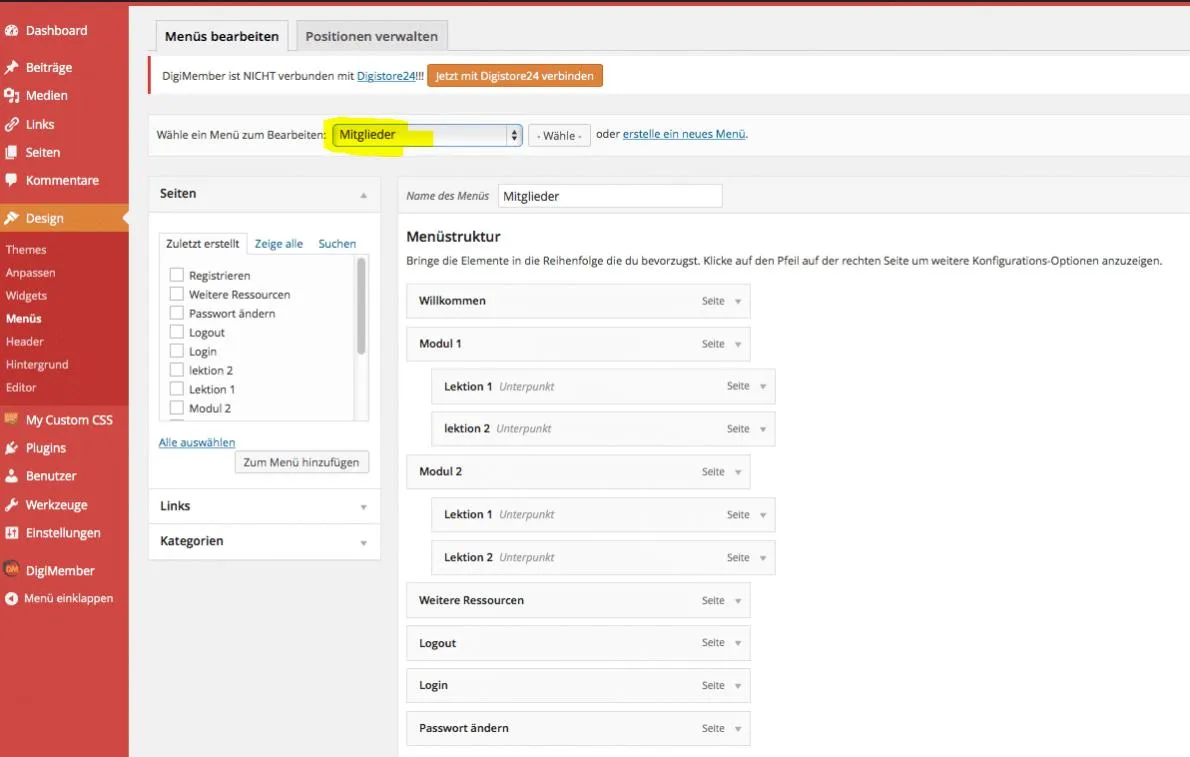The image size is (1190, 757).
Task: Expand the Modul 2 menu item options
Action: pyautogui.click(x=738, y=472)
